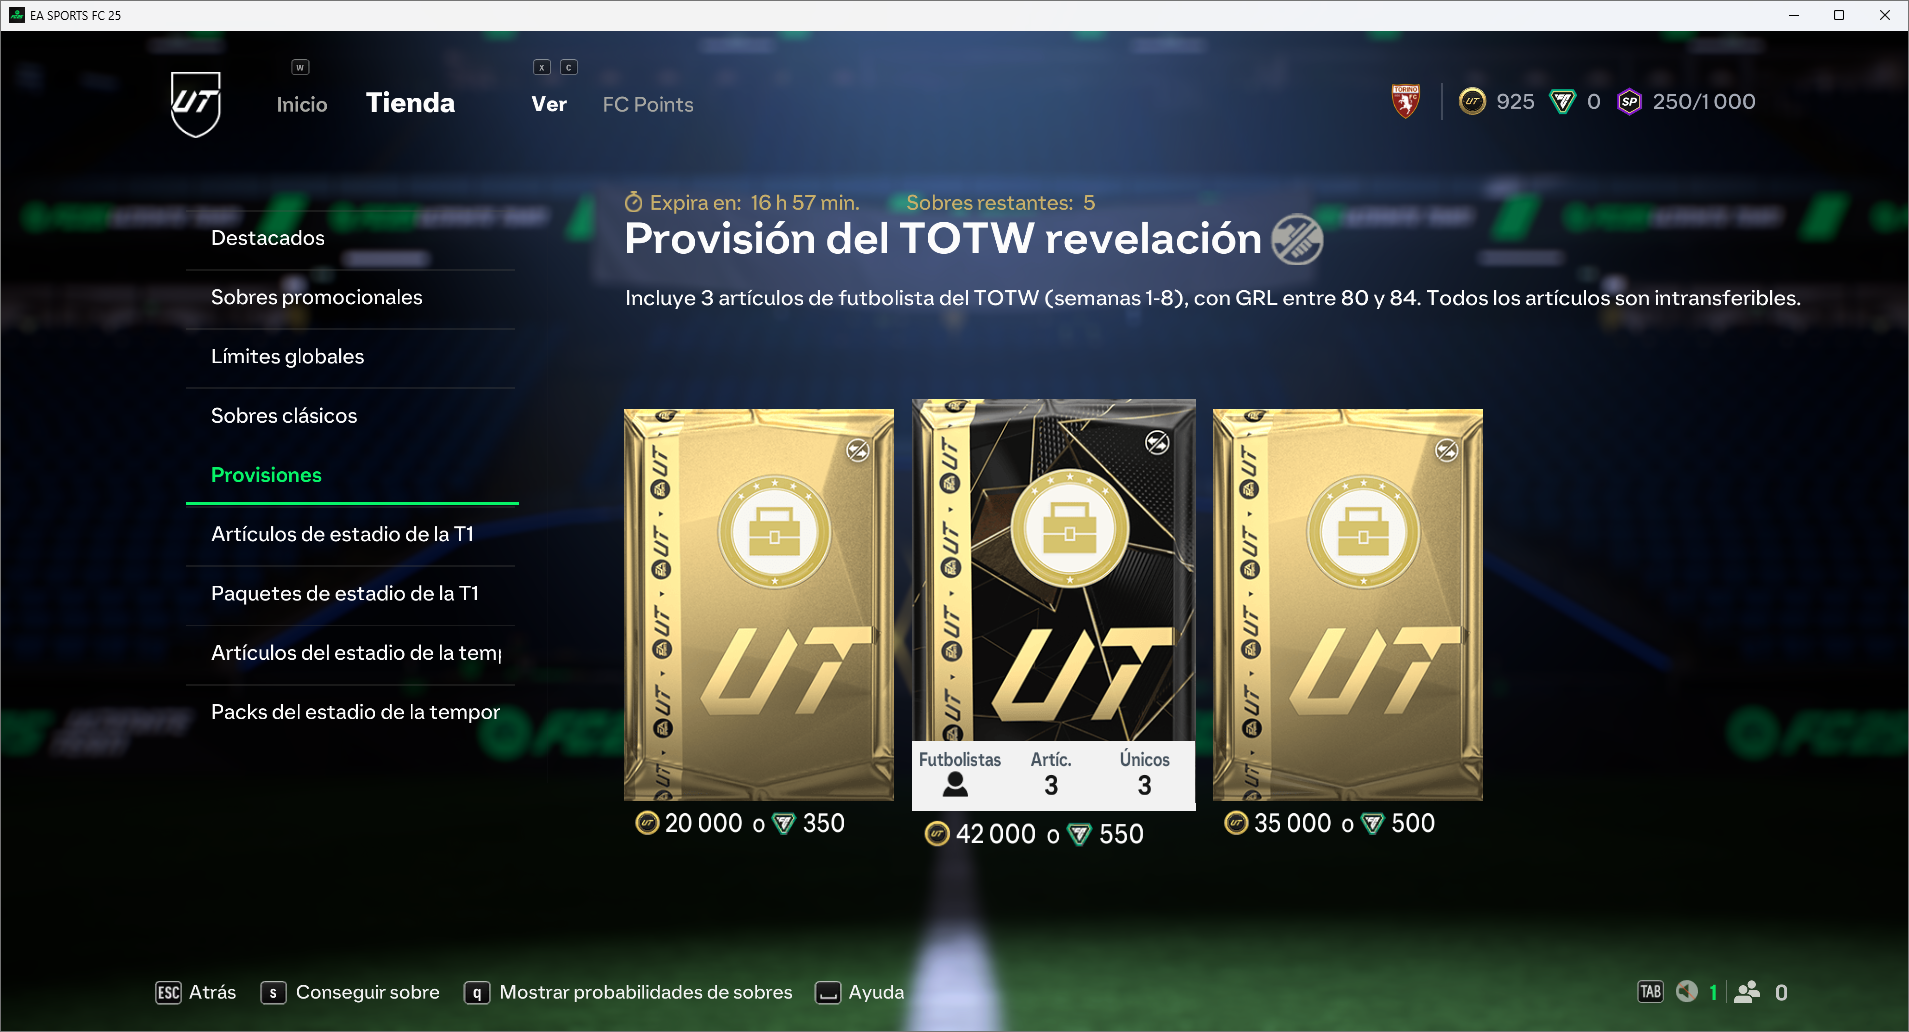This screenshot has width=1909, height=1032.
Task: Switch to the FC Points tab
Action: [648, 104]
